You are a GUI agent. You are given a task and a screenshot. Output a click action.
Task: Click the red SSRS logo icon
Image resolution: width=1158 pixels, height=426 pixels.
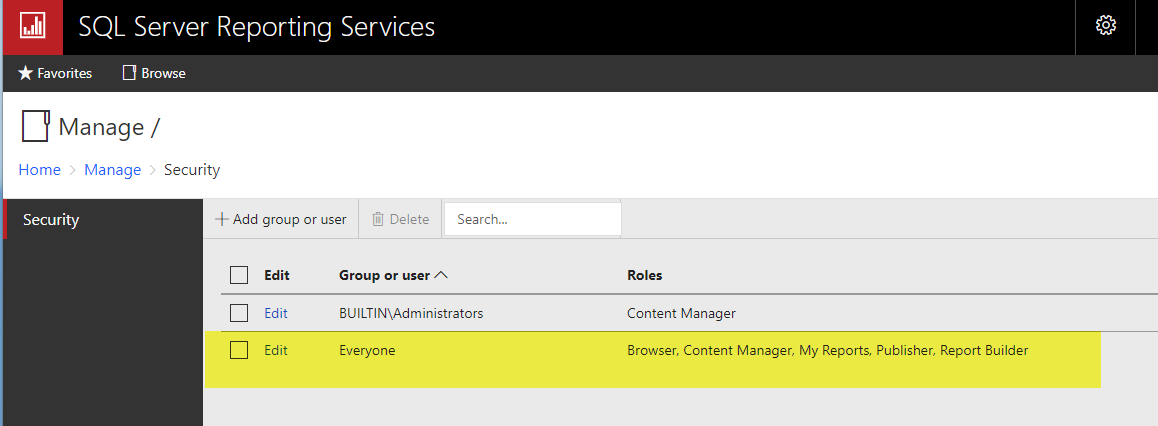(32, 27)
